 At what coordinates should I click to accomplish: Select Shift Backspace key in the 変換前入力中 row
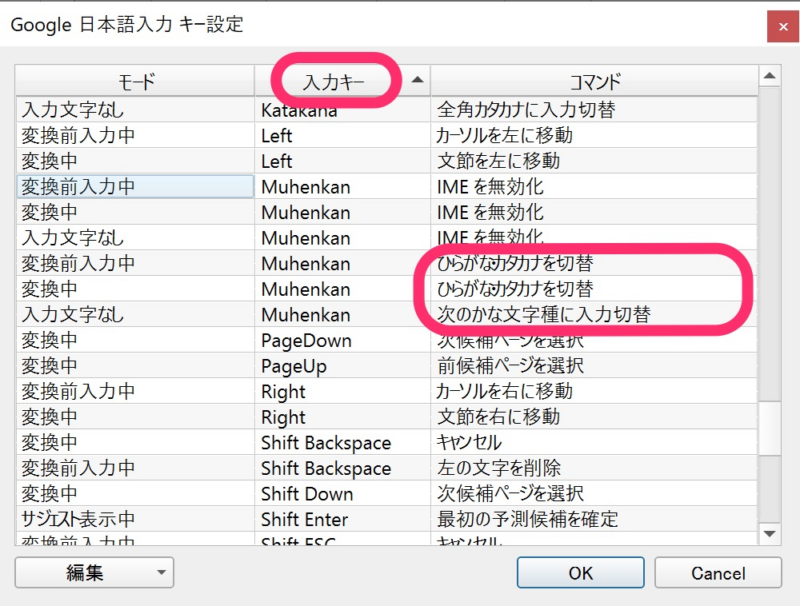[x=342, y=468]
